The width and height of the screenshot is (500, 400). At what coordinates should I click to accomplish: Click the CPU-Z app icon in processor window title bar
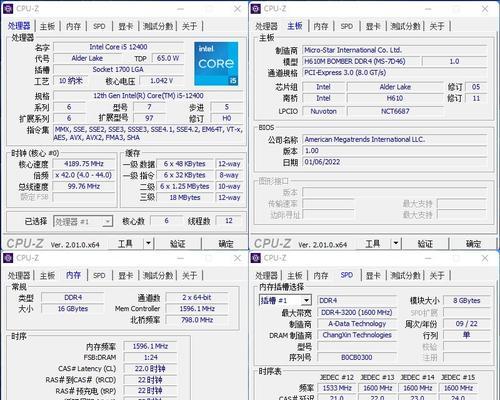[x=8, y=8]
